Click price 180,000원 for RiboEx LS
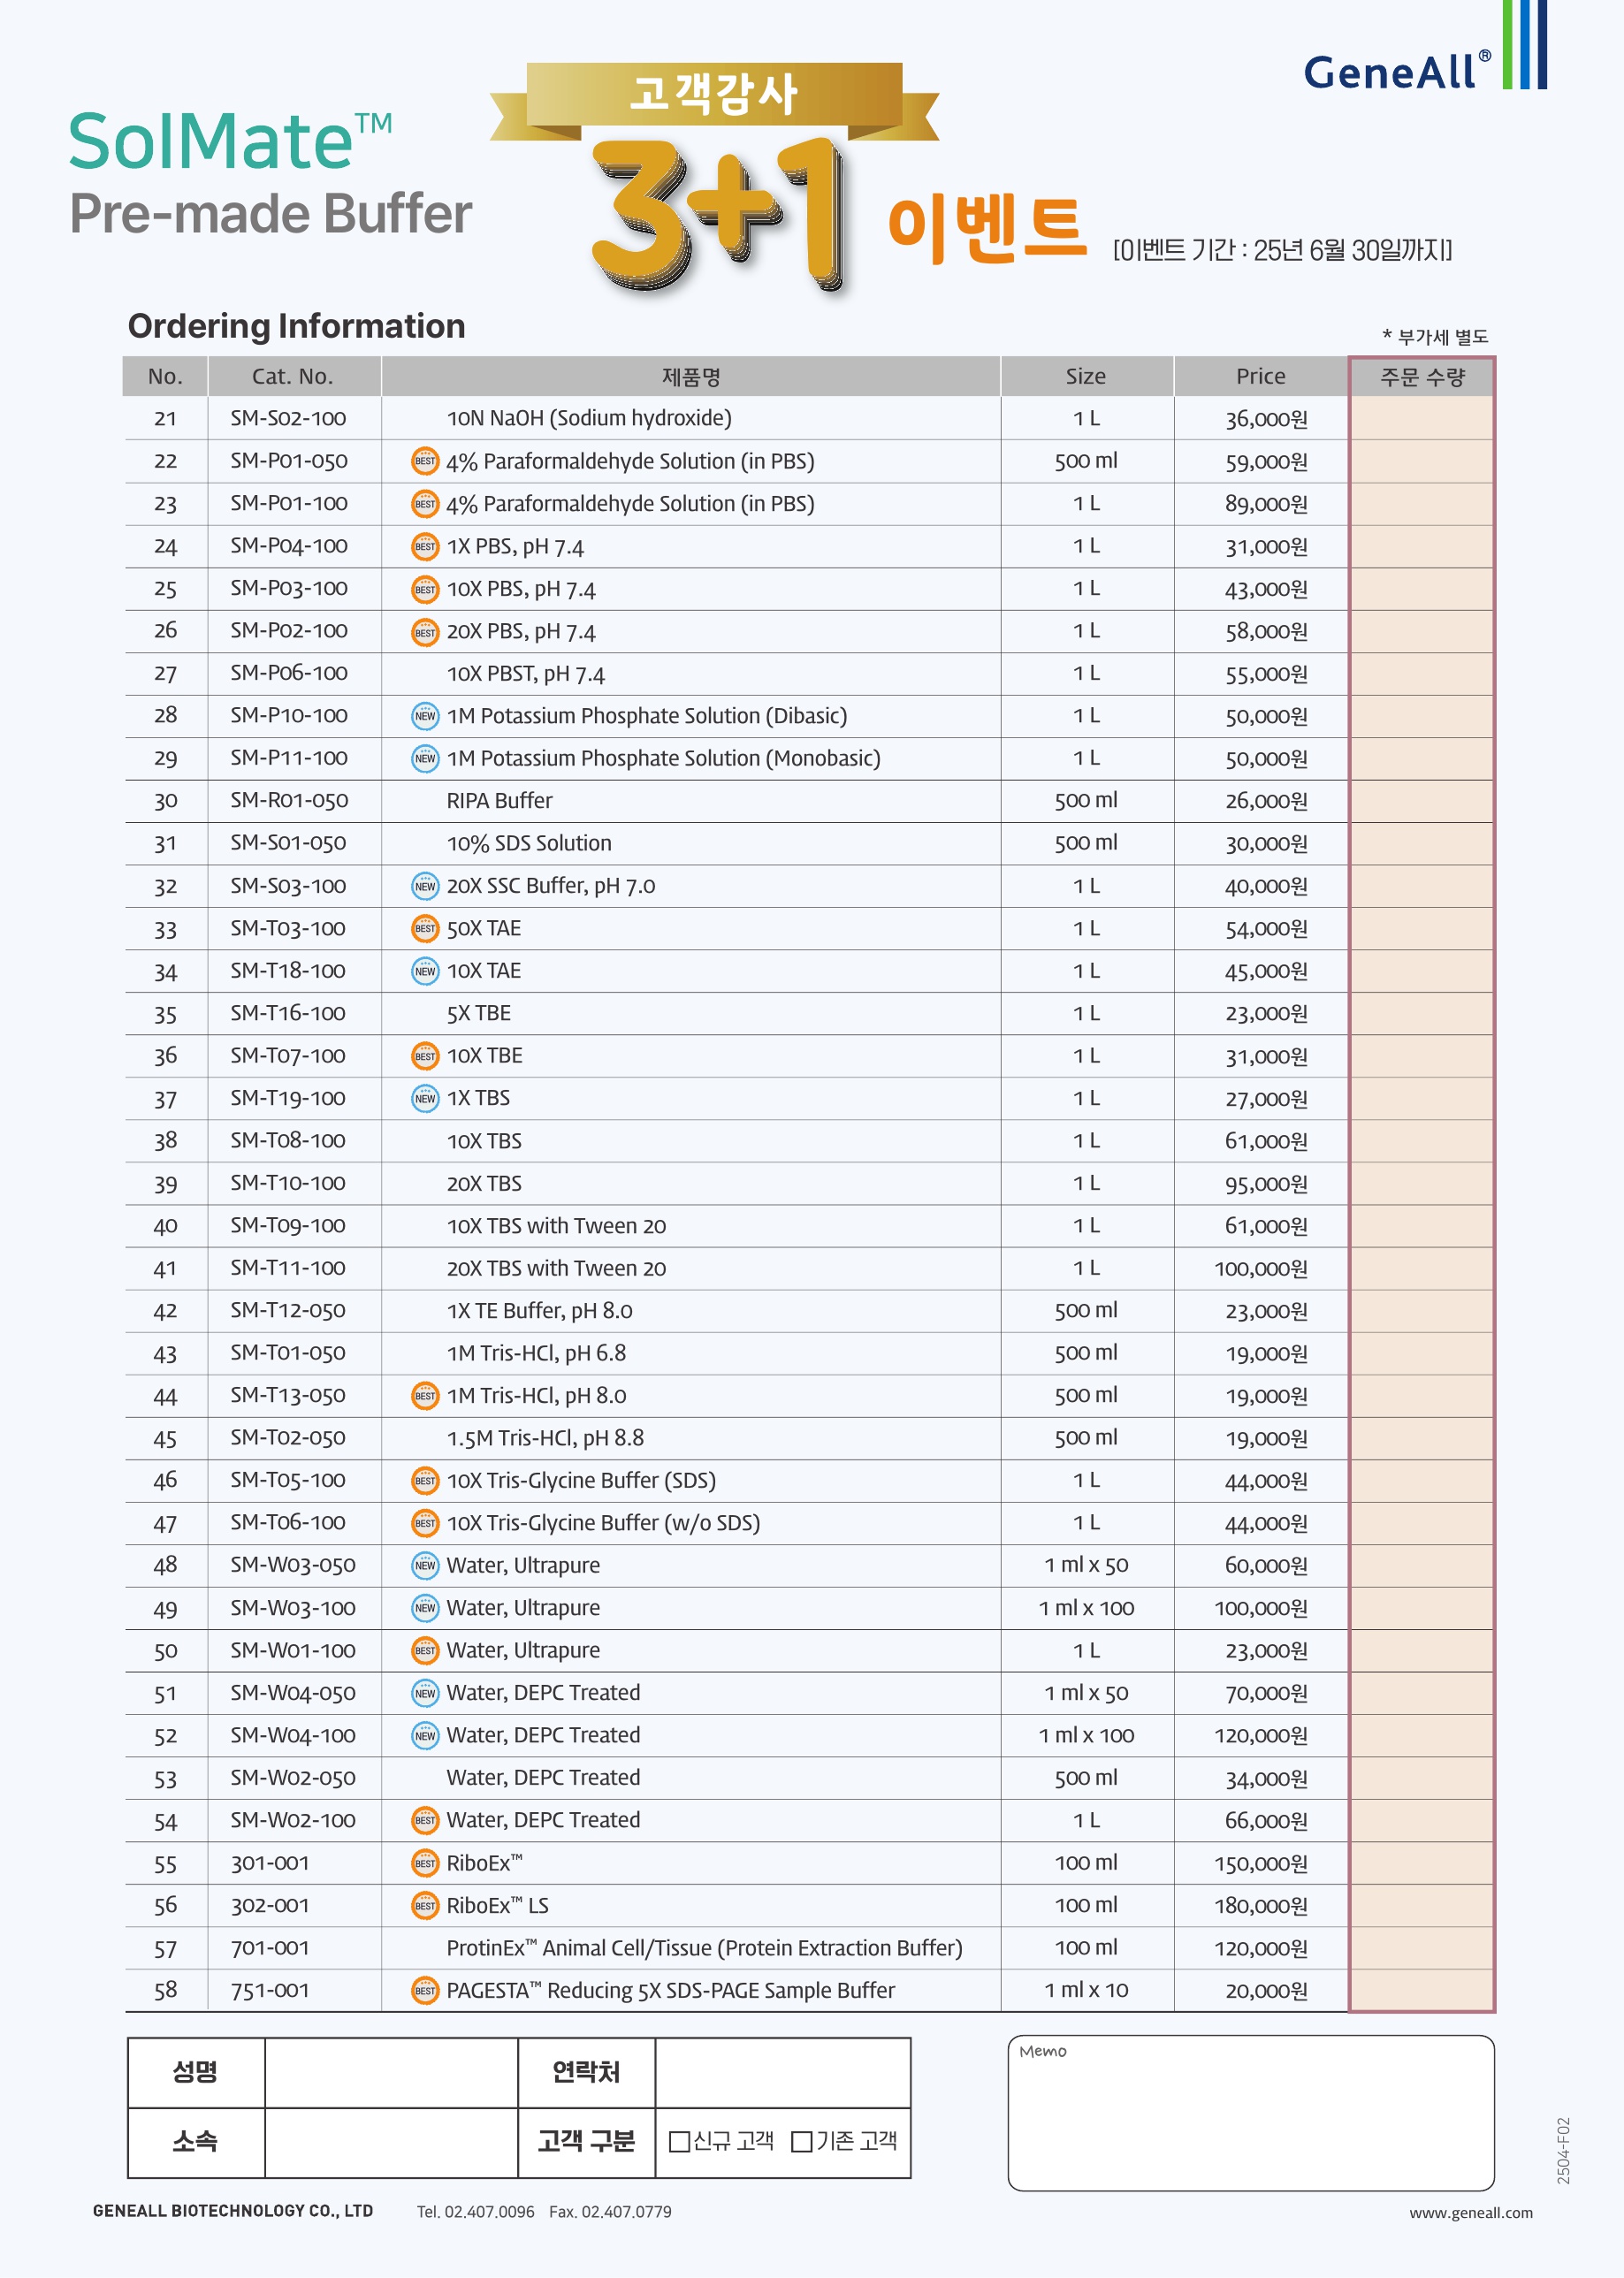The height and width of the screenshot is (2278, 1624). pos(1260,1905)
